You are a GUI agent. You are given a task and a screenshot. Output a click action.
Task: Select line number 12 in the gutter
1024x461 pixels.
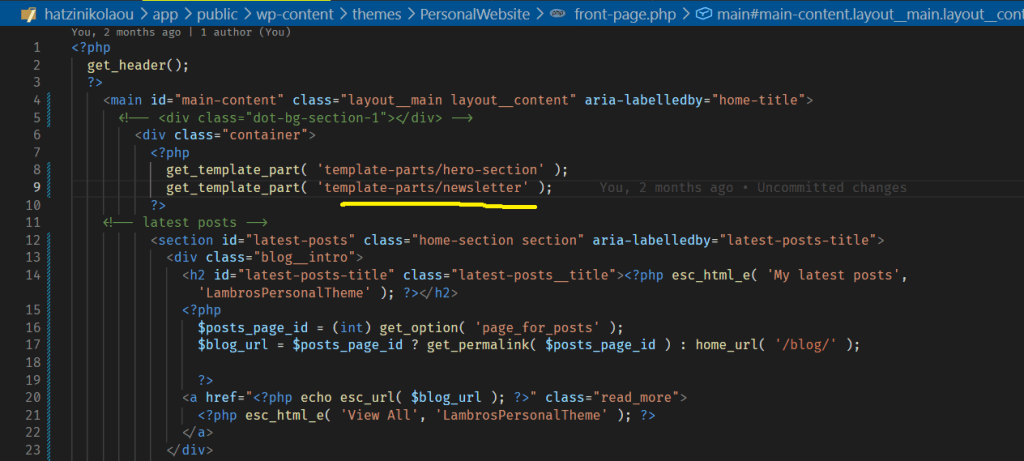point(33,240)
